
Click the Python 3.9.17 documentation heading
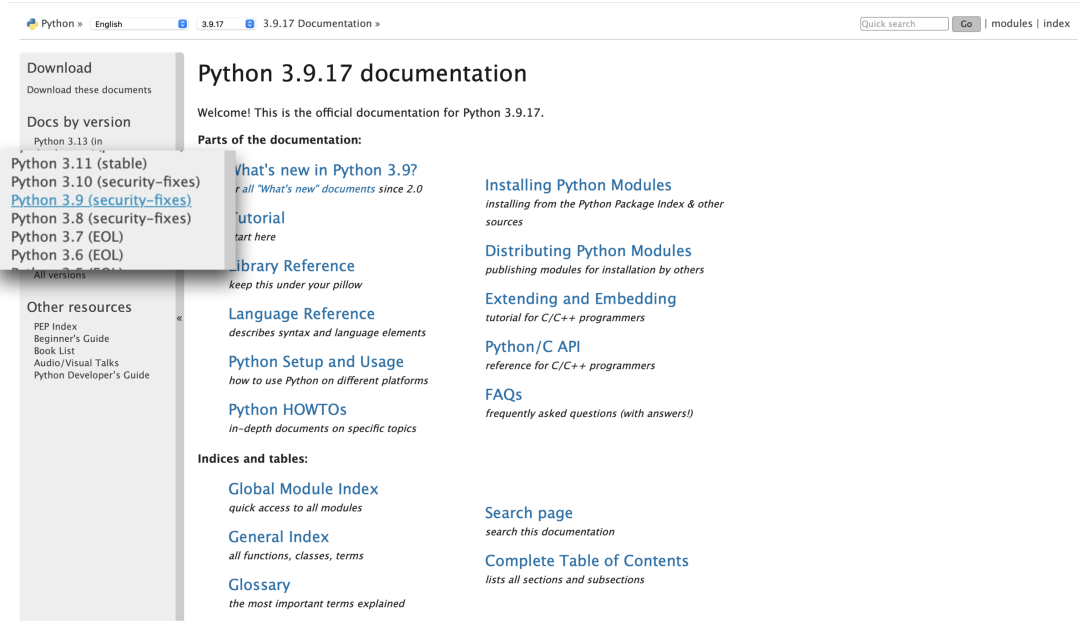(362, 73)
